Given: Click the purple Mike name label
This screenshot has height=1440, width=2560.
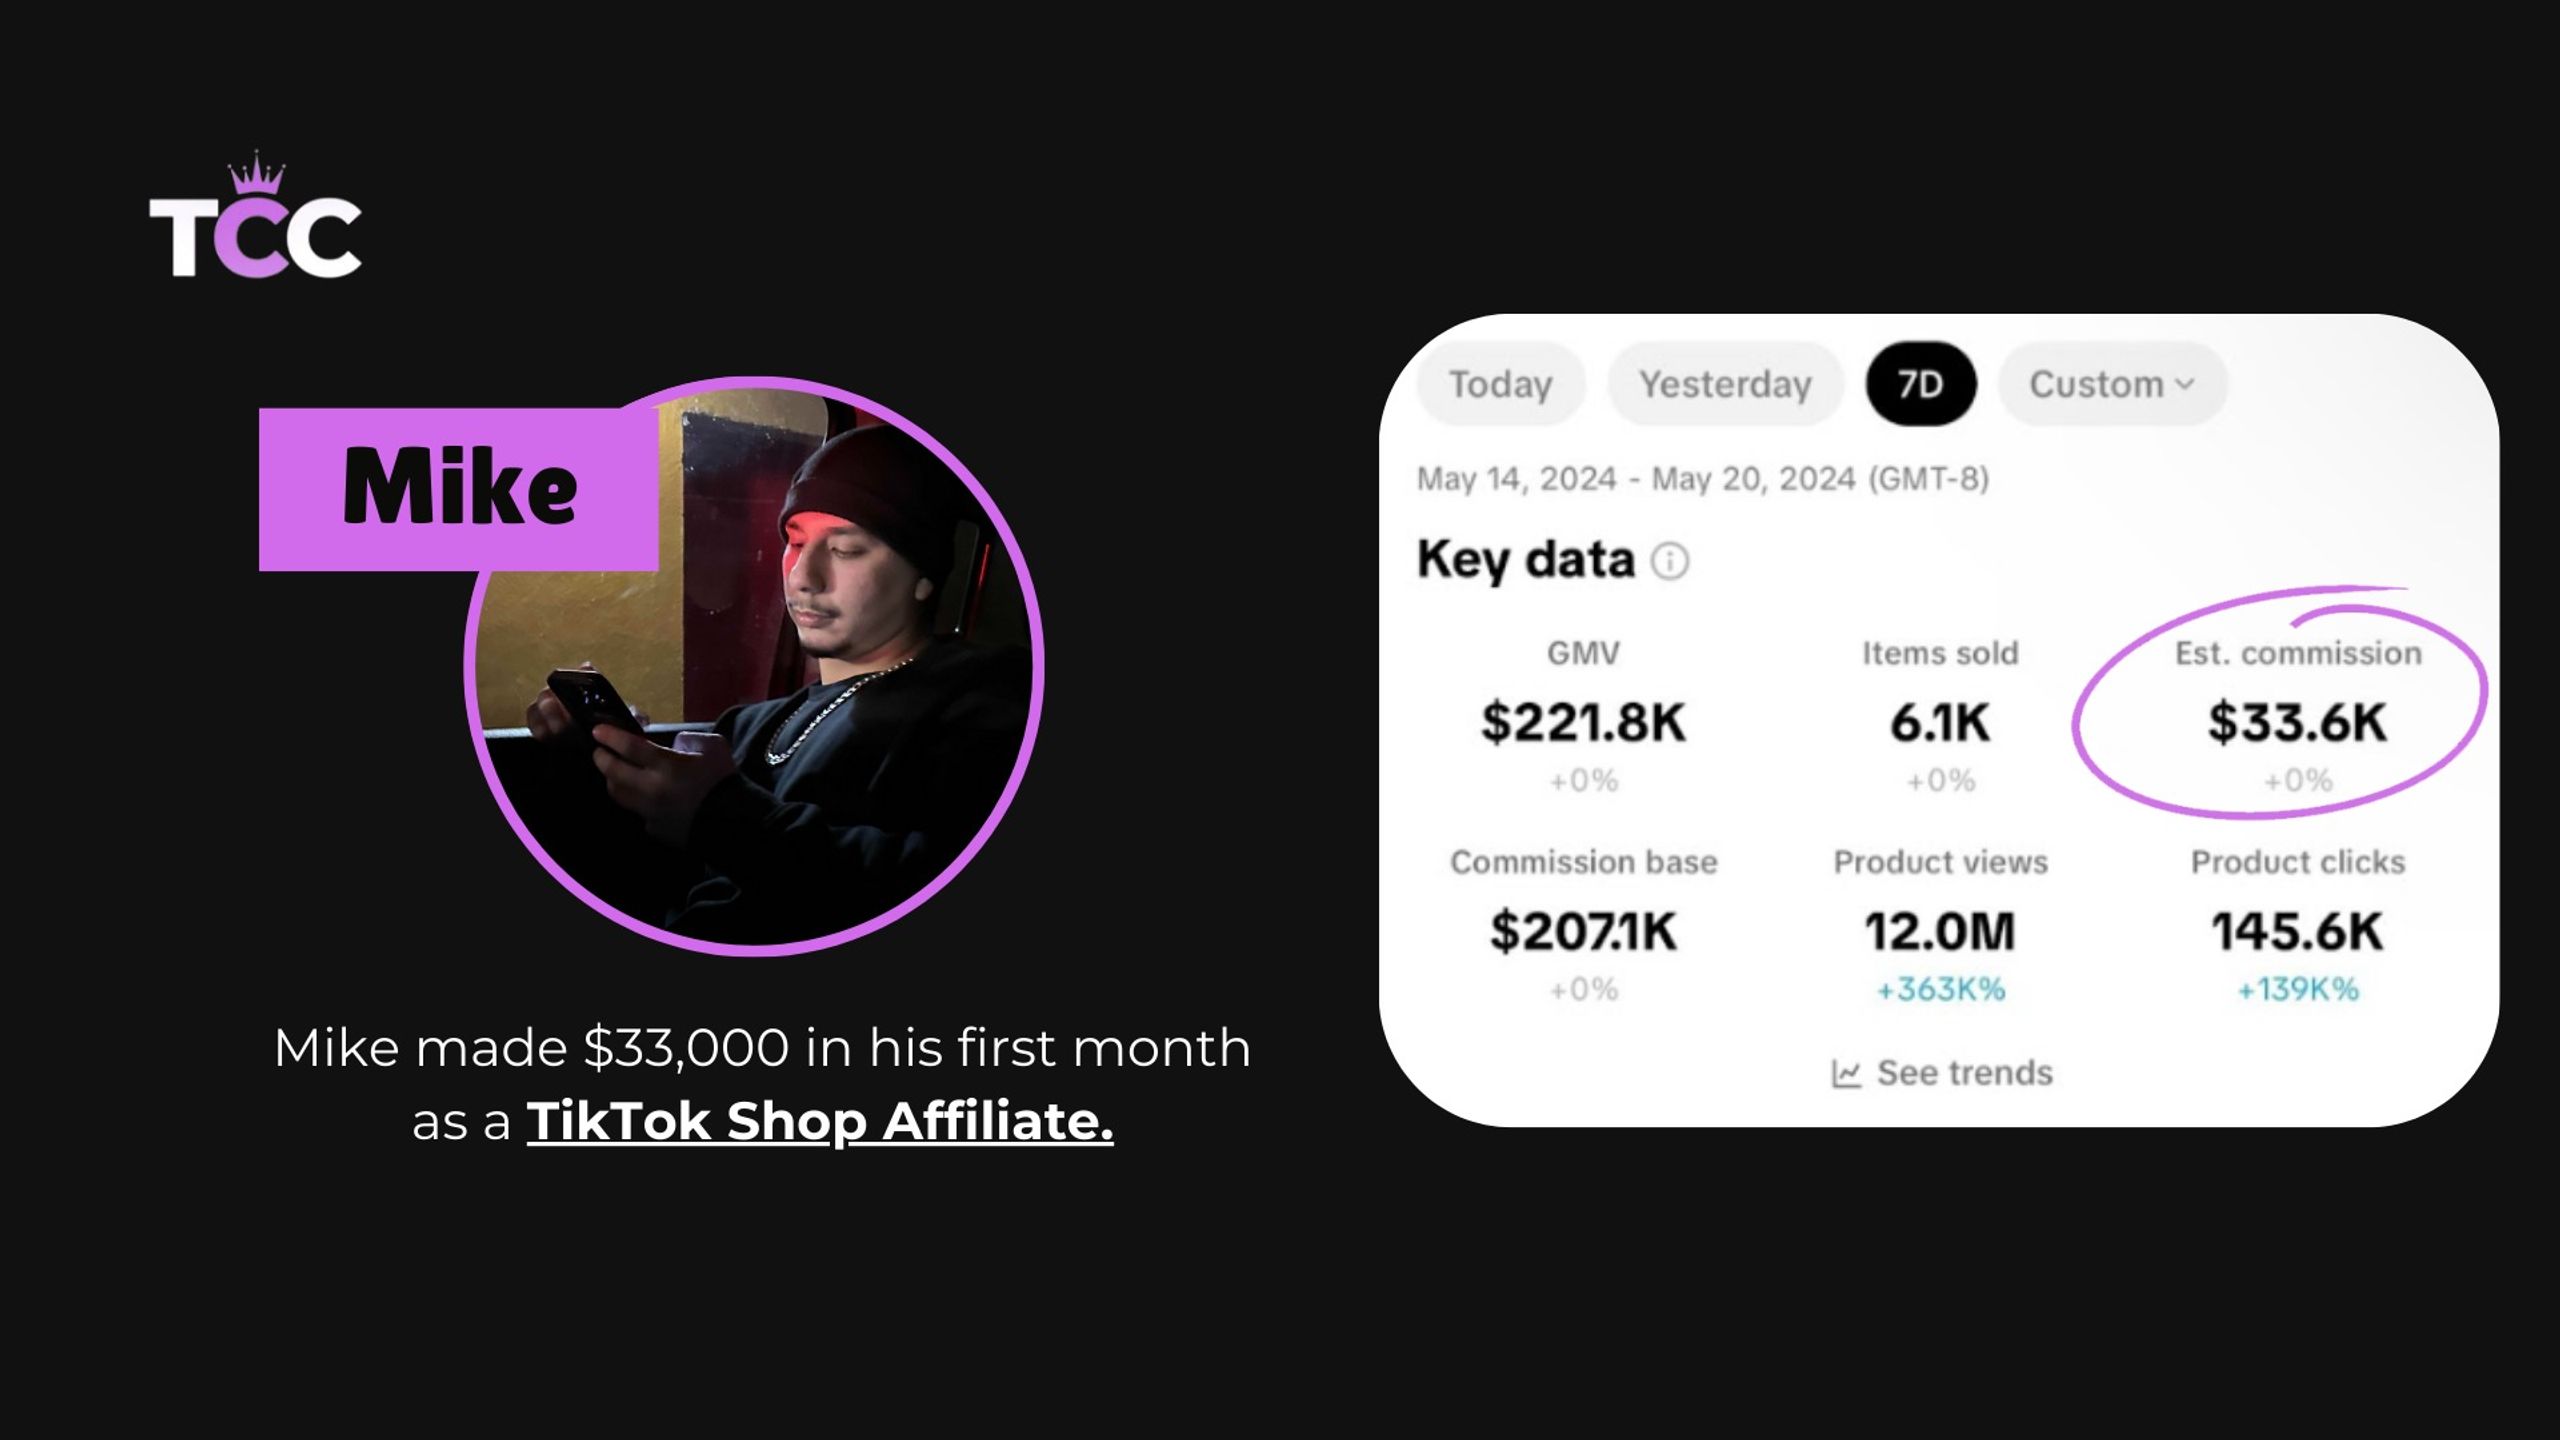Looking at the screenshot, I should pos(458,489).
